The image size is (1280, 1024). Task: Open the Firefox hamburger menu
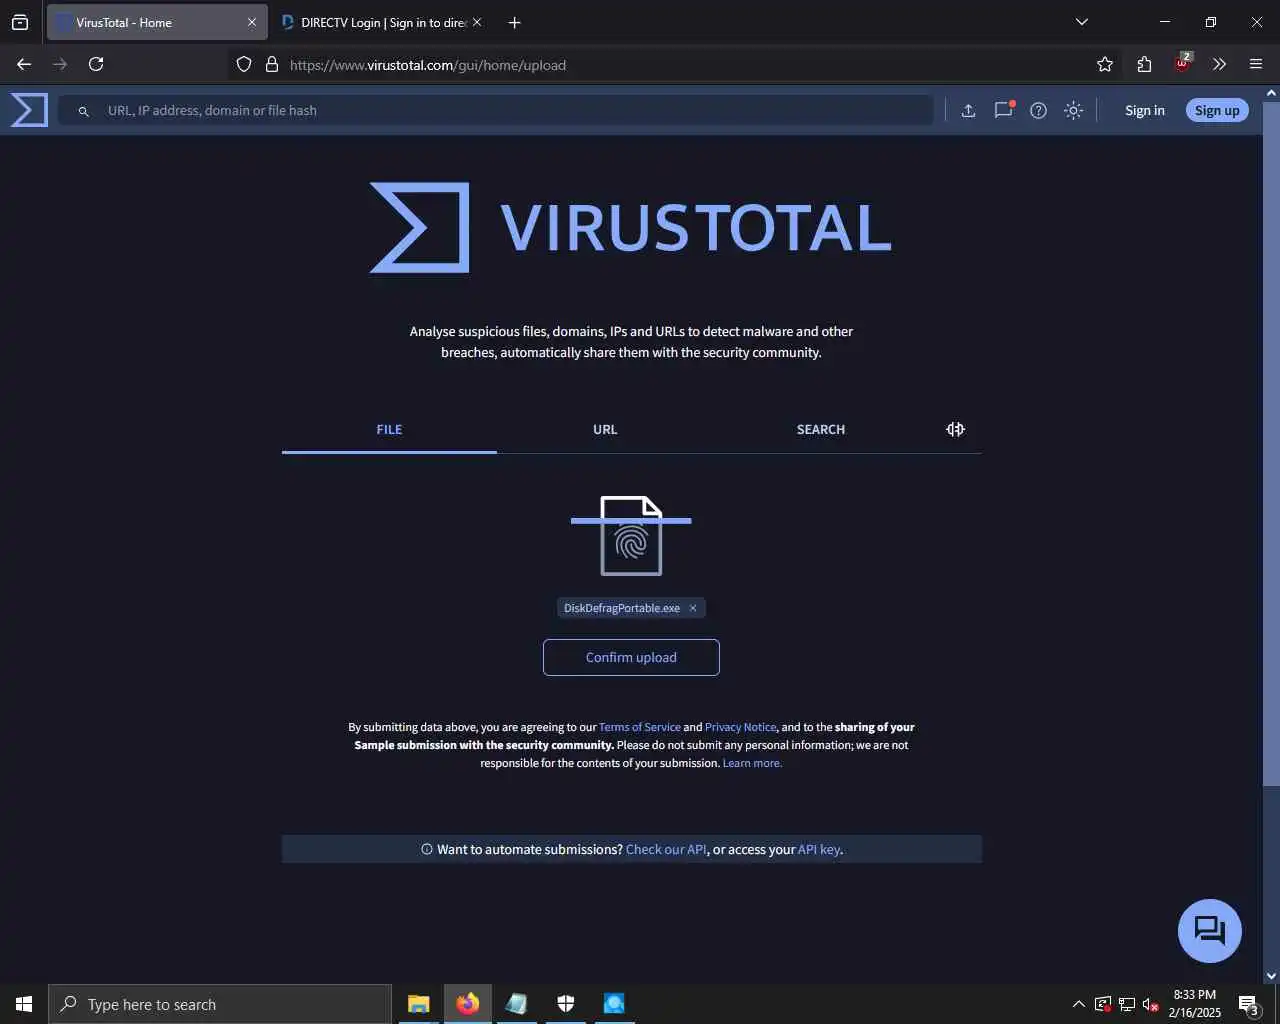1256,64
